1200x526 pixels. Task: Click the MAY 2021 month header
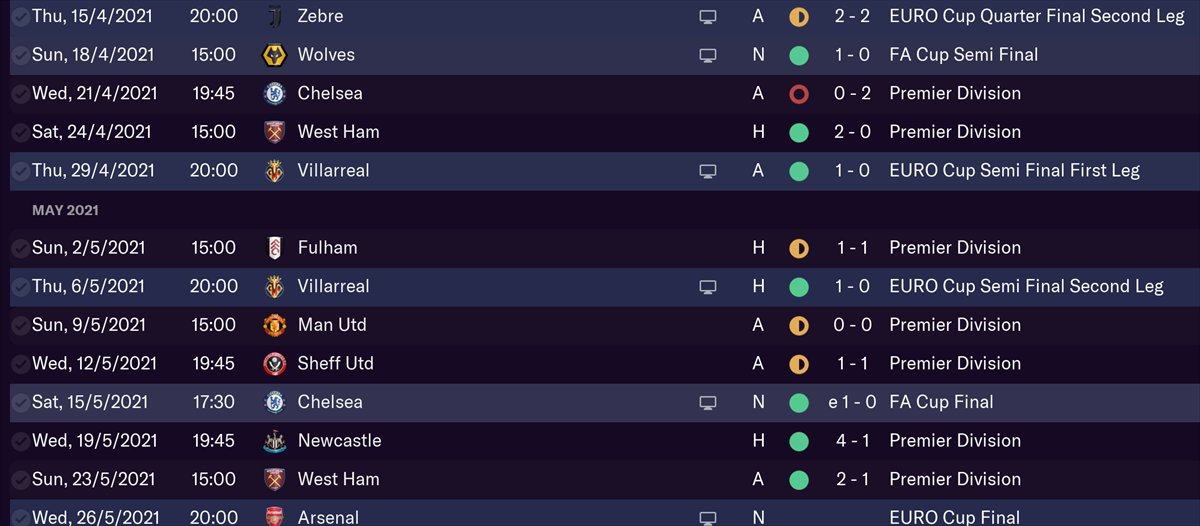click(x=65, y=210)
